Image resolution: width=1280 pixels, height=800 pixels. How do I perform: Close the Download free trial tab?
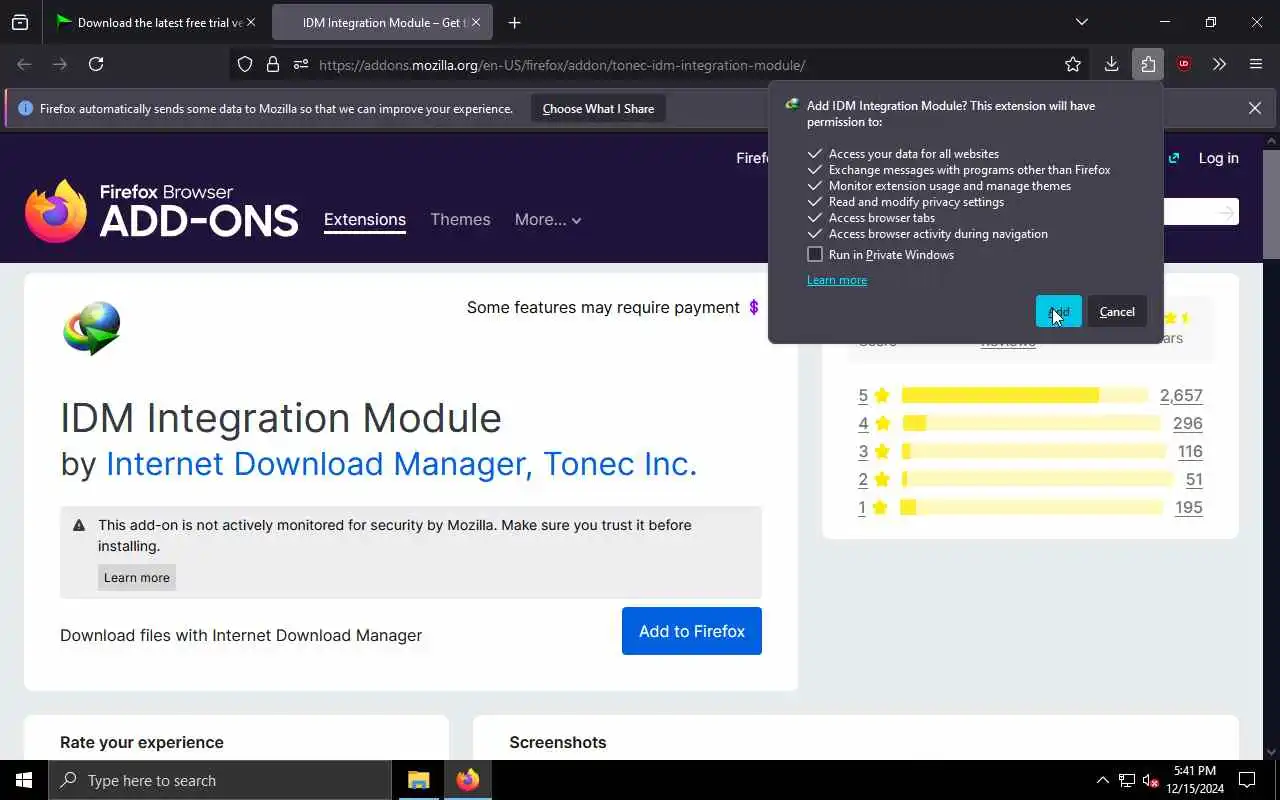pyautogui.click(x=251, y=22)
